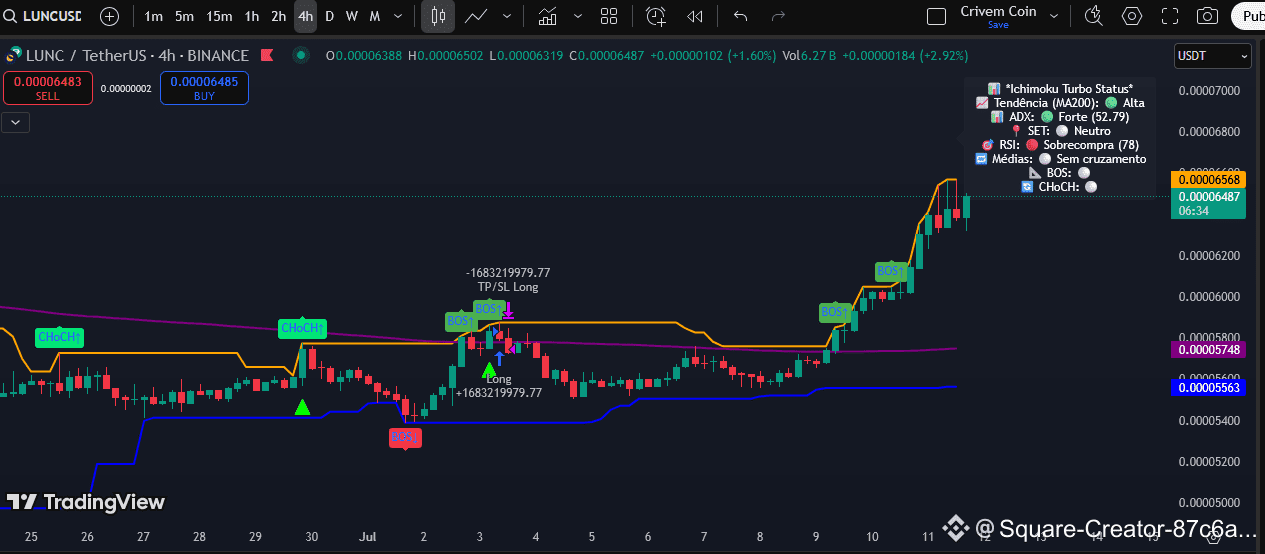Click the orange 0.00006568 price label
Viewport: 1265px width, 554px height.
(1208, 180)
